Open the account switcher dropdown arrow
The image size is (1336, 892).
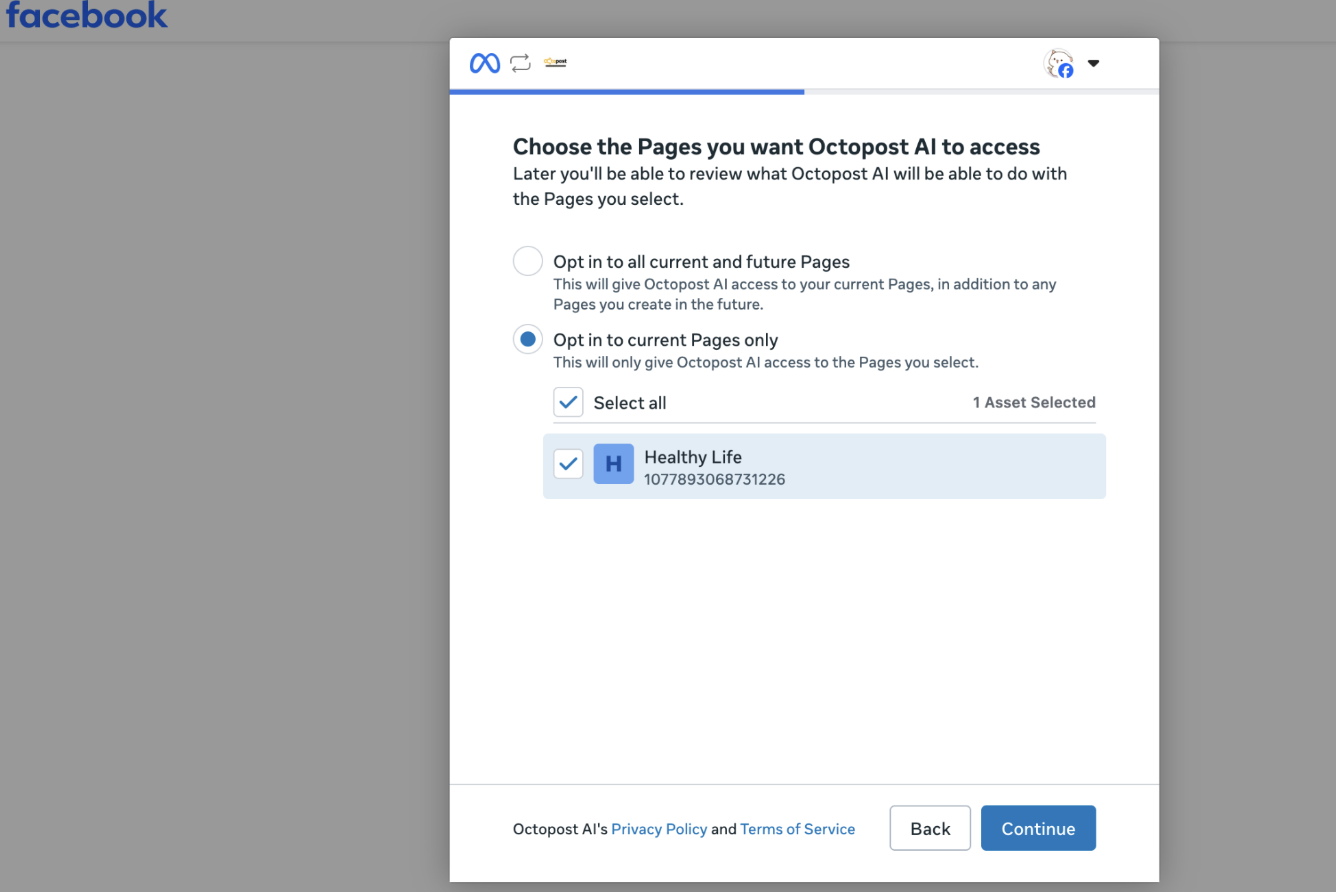[x=1093, y=63]
